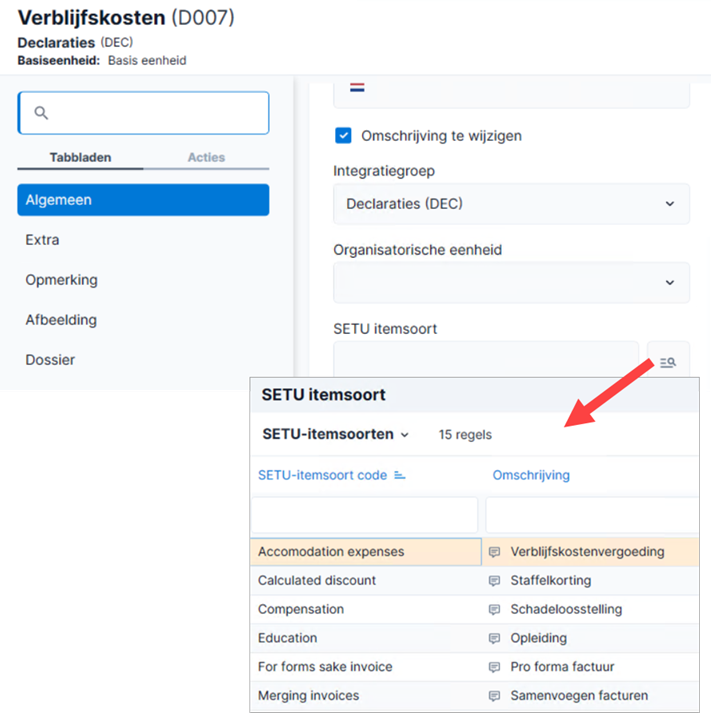This screenshot has width=711, height=713.
Task: Click comment icon next to Schadeloosstelling
Action: coord(494,609)
